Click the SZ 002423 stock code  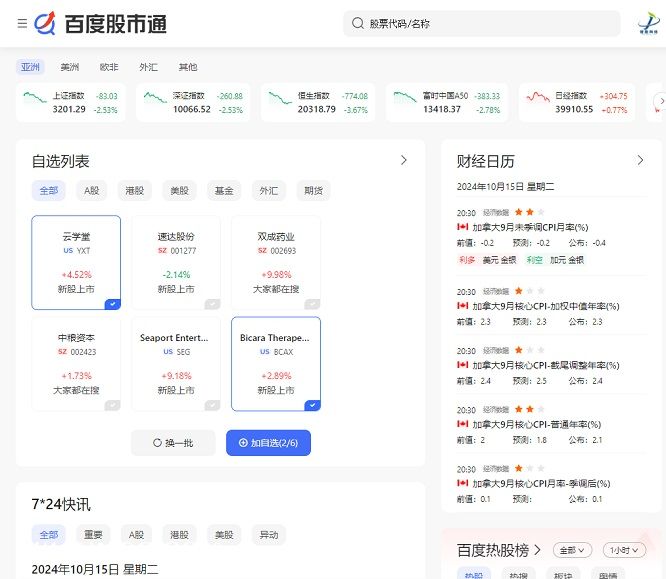pos(77,352)
